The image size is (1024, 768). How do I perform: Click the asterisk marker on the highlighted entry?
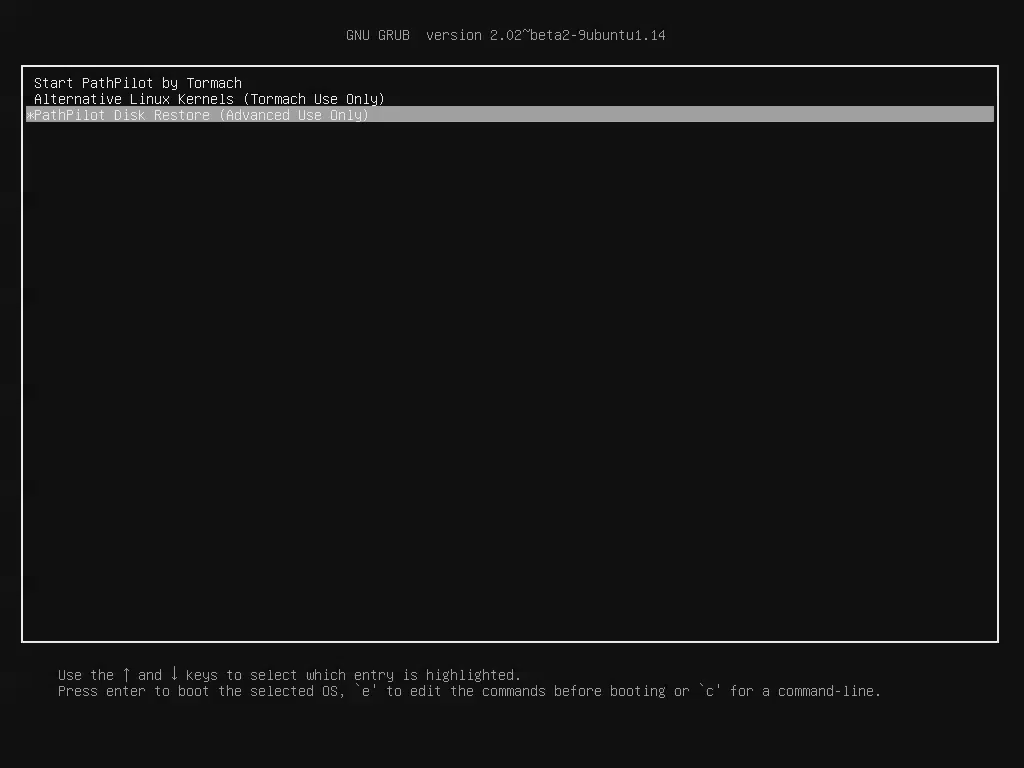point(28,115)
